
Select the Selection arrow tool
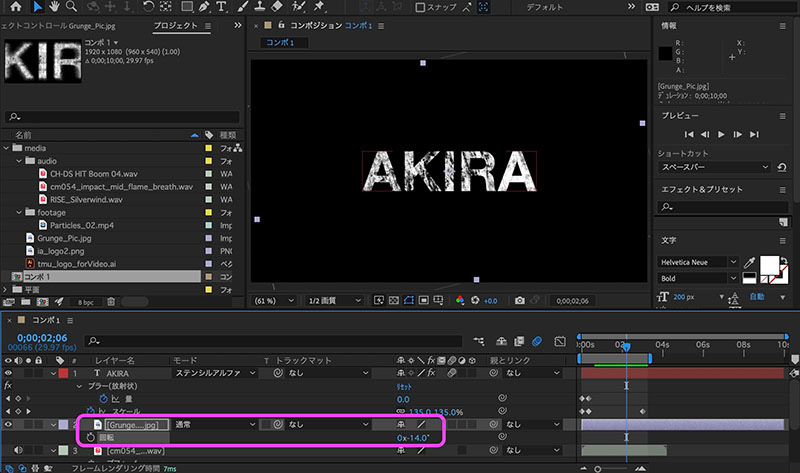click(37, 7)
